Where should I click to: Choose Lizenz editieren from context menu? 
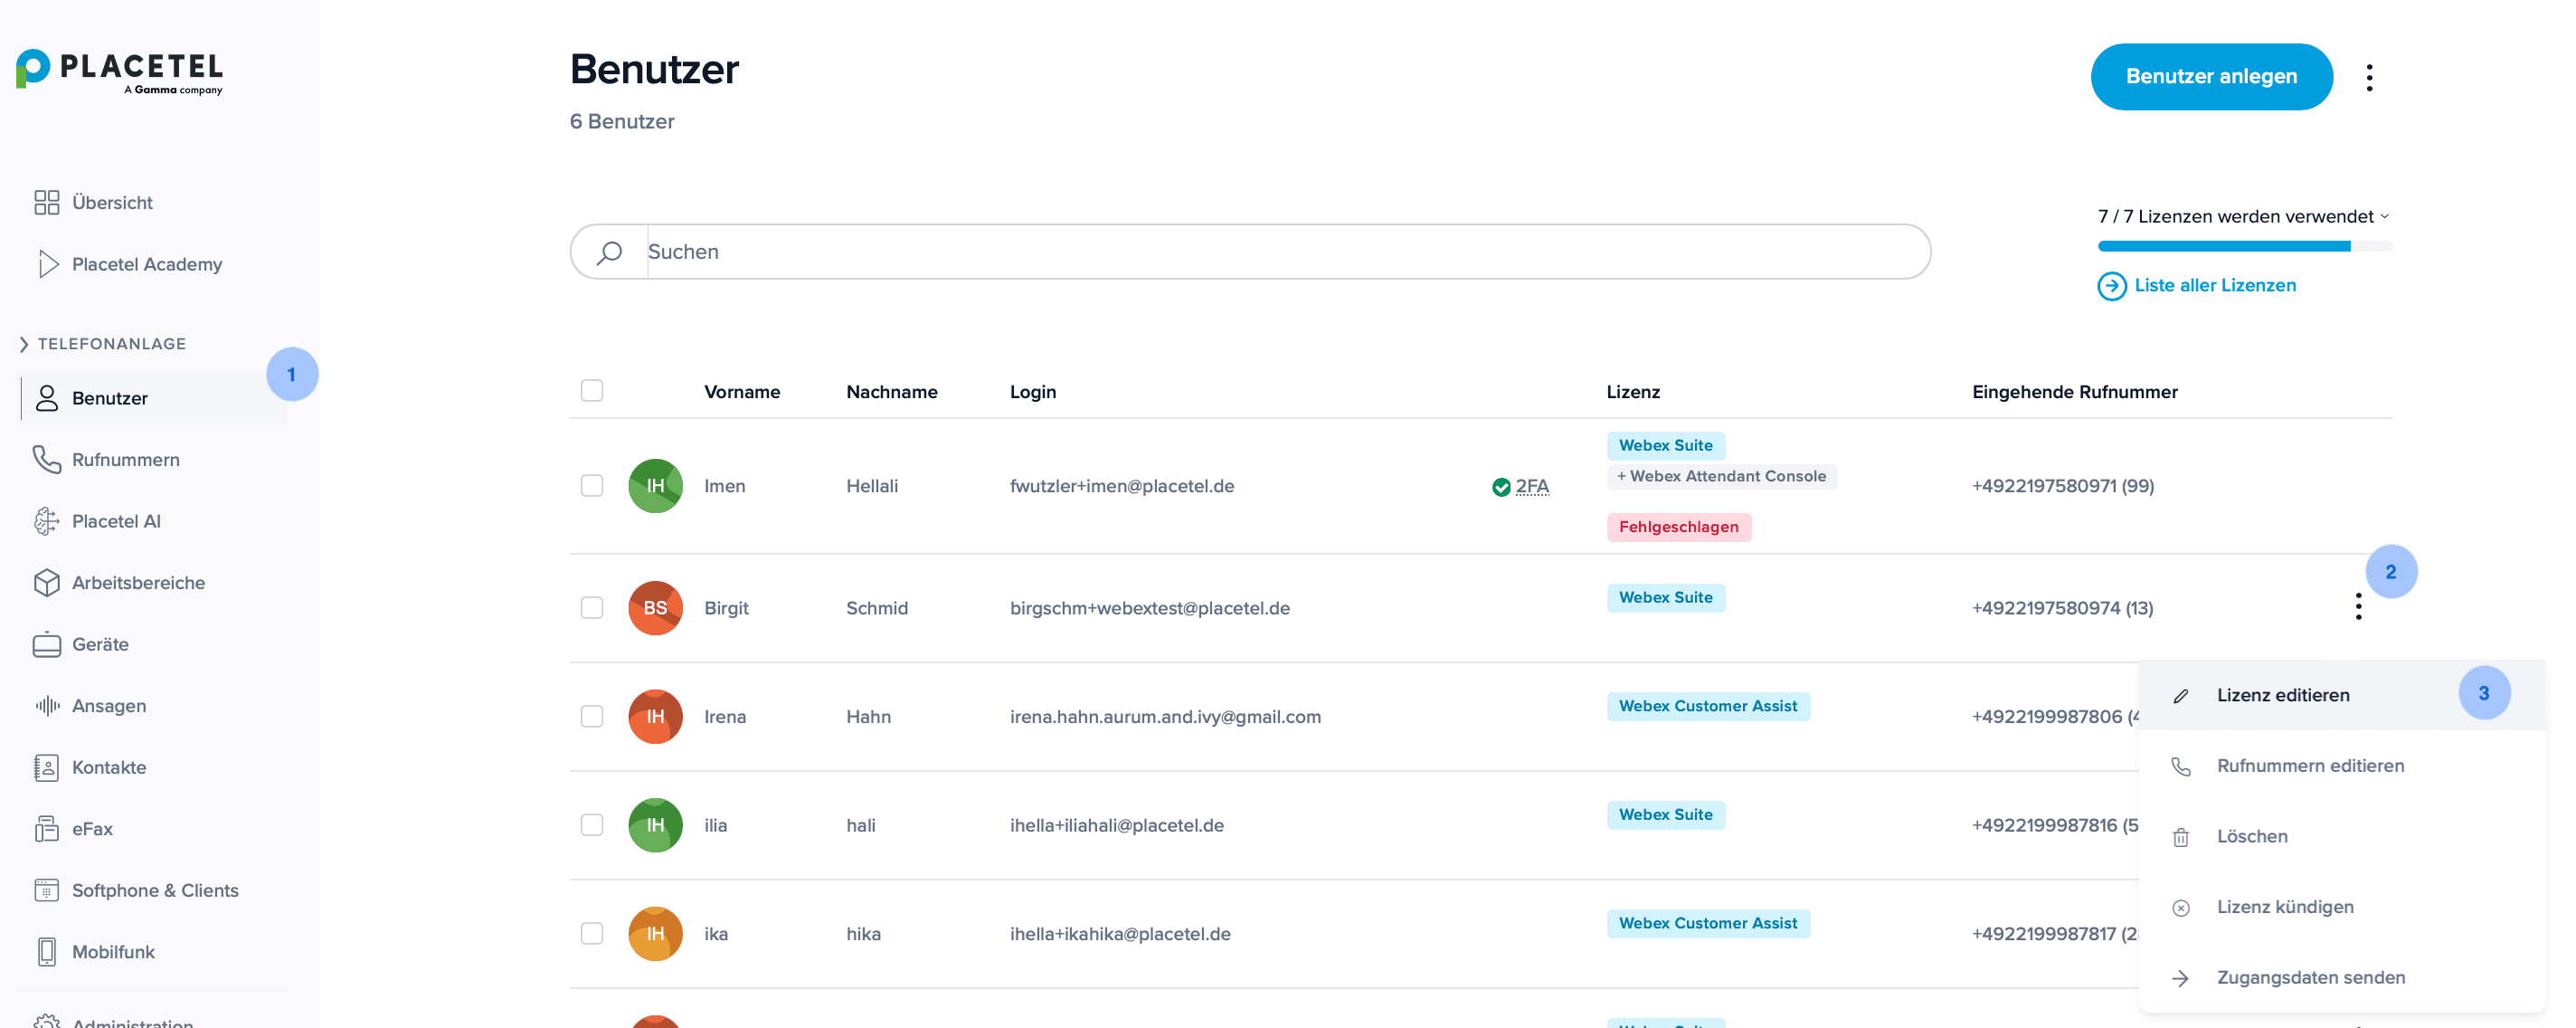[x=2282, y=695]
